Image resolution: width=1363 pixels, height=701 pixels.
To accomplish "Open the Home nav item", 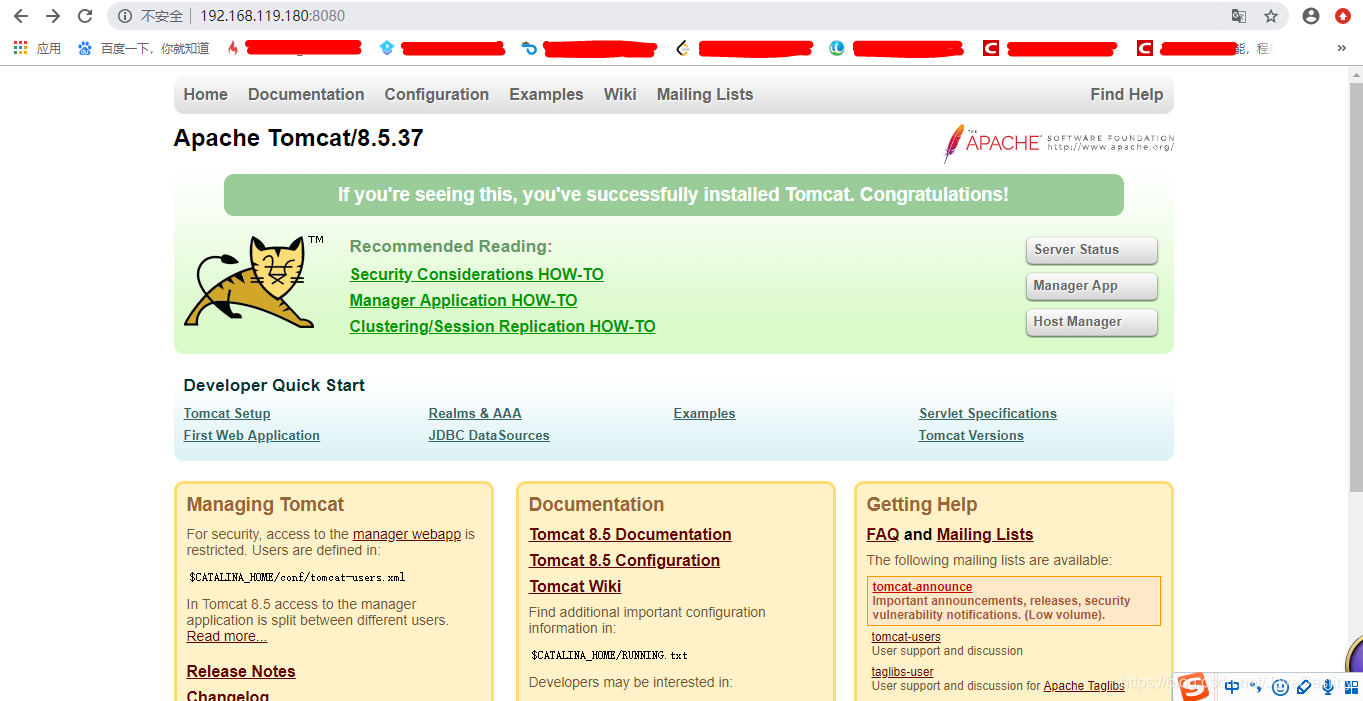I will click(206, 94).
